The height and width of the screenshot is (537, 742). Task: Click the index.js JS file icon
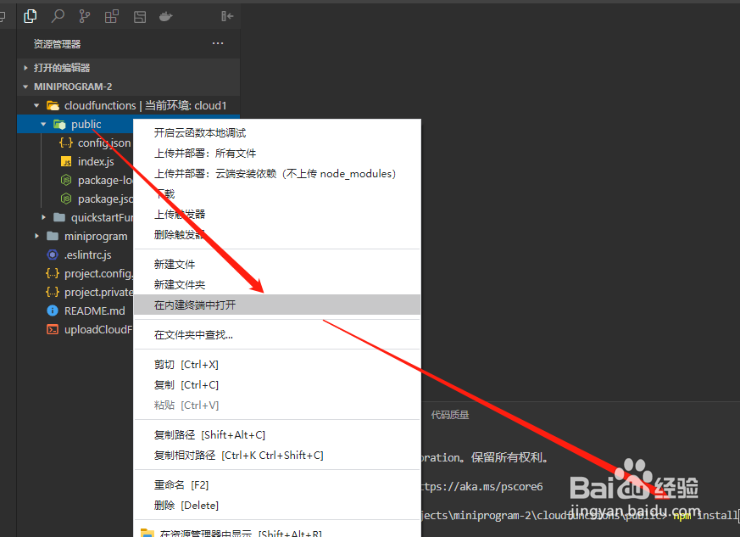[66, 162]
